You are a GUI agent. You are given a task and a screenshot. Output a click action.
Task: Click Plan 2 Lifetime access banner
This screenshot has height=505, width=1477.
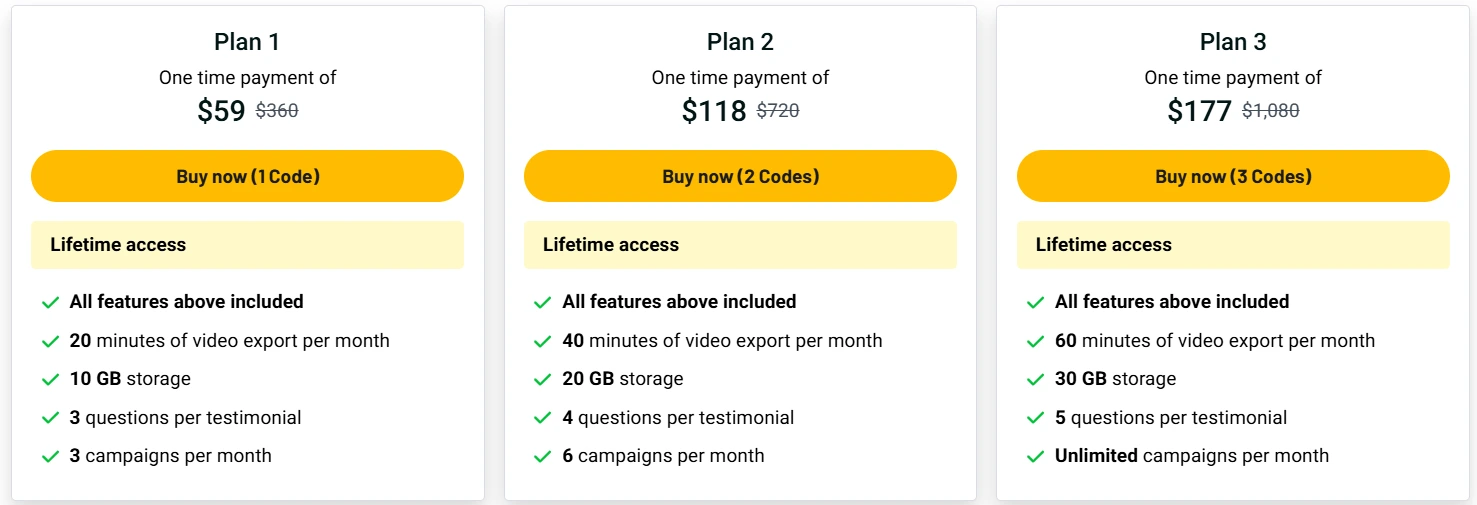click(x=740, y=245)
